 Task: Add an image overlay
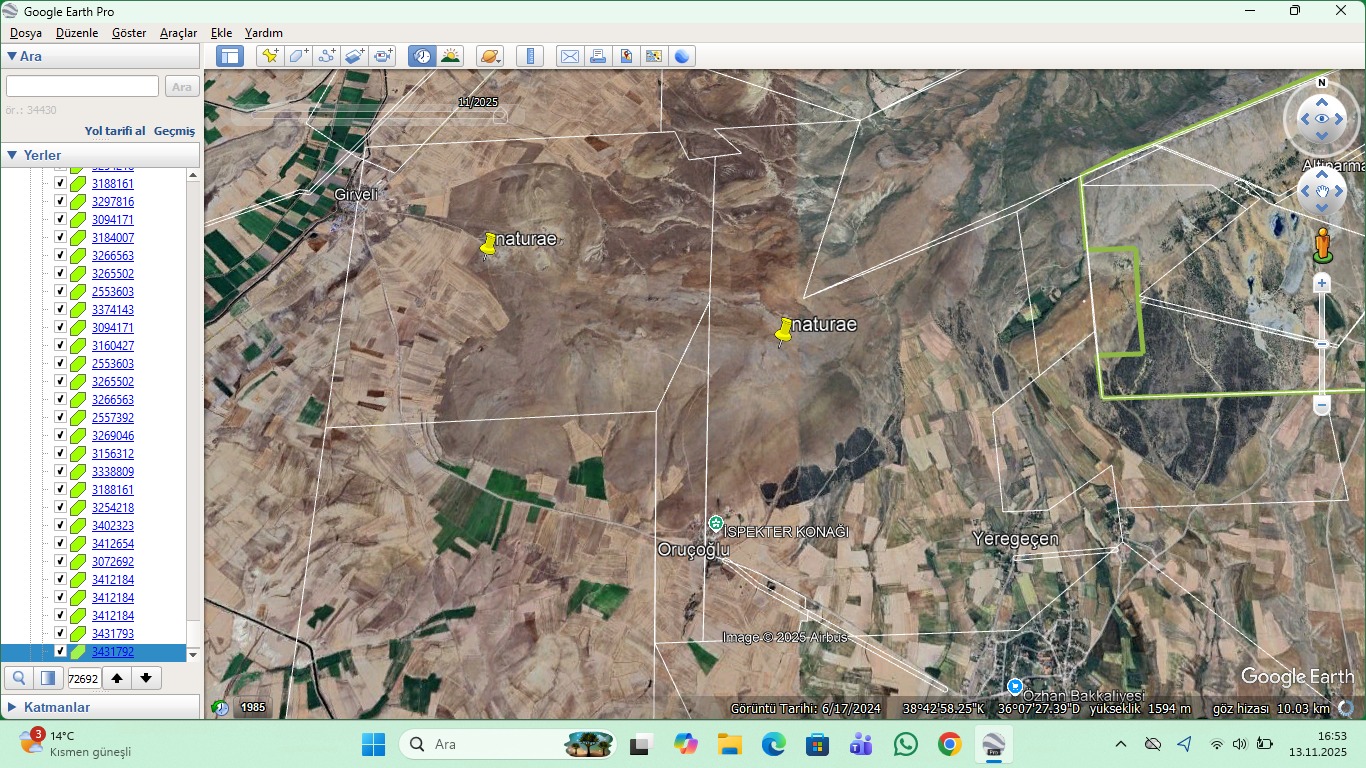point(355,56)
